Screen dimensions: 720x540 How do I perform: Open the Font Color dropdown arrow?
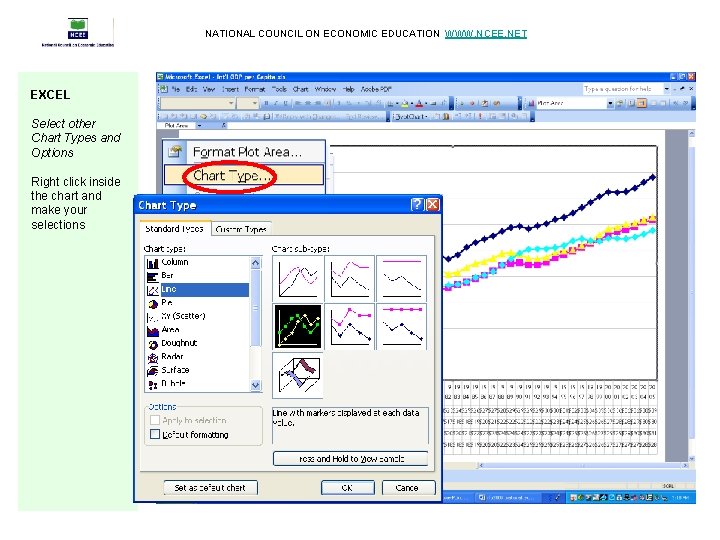point(427,104)
